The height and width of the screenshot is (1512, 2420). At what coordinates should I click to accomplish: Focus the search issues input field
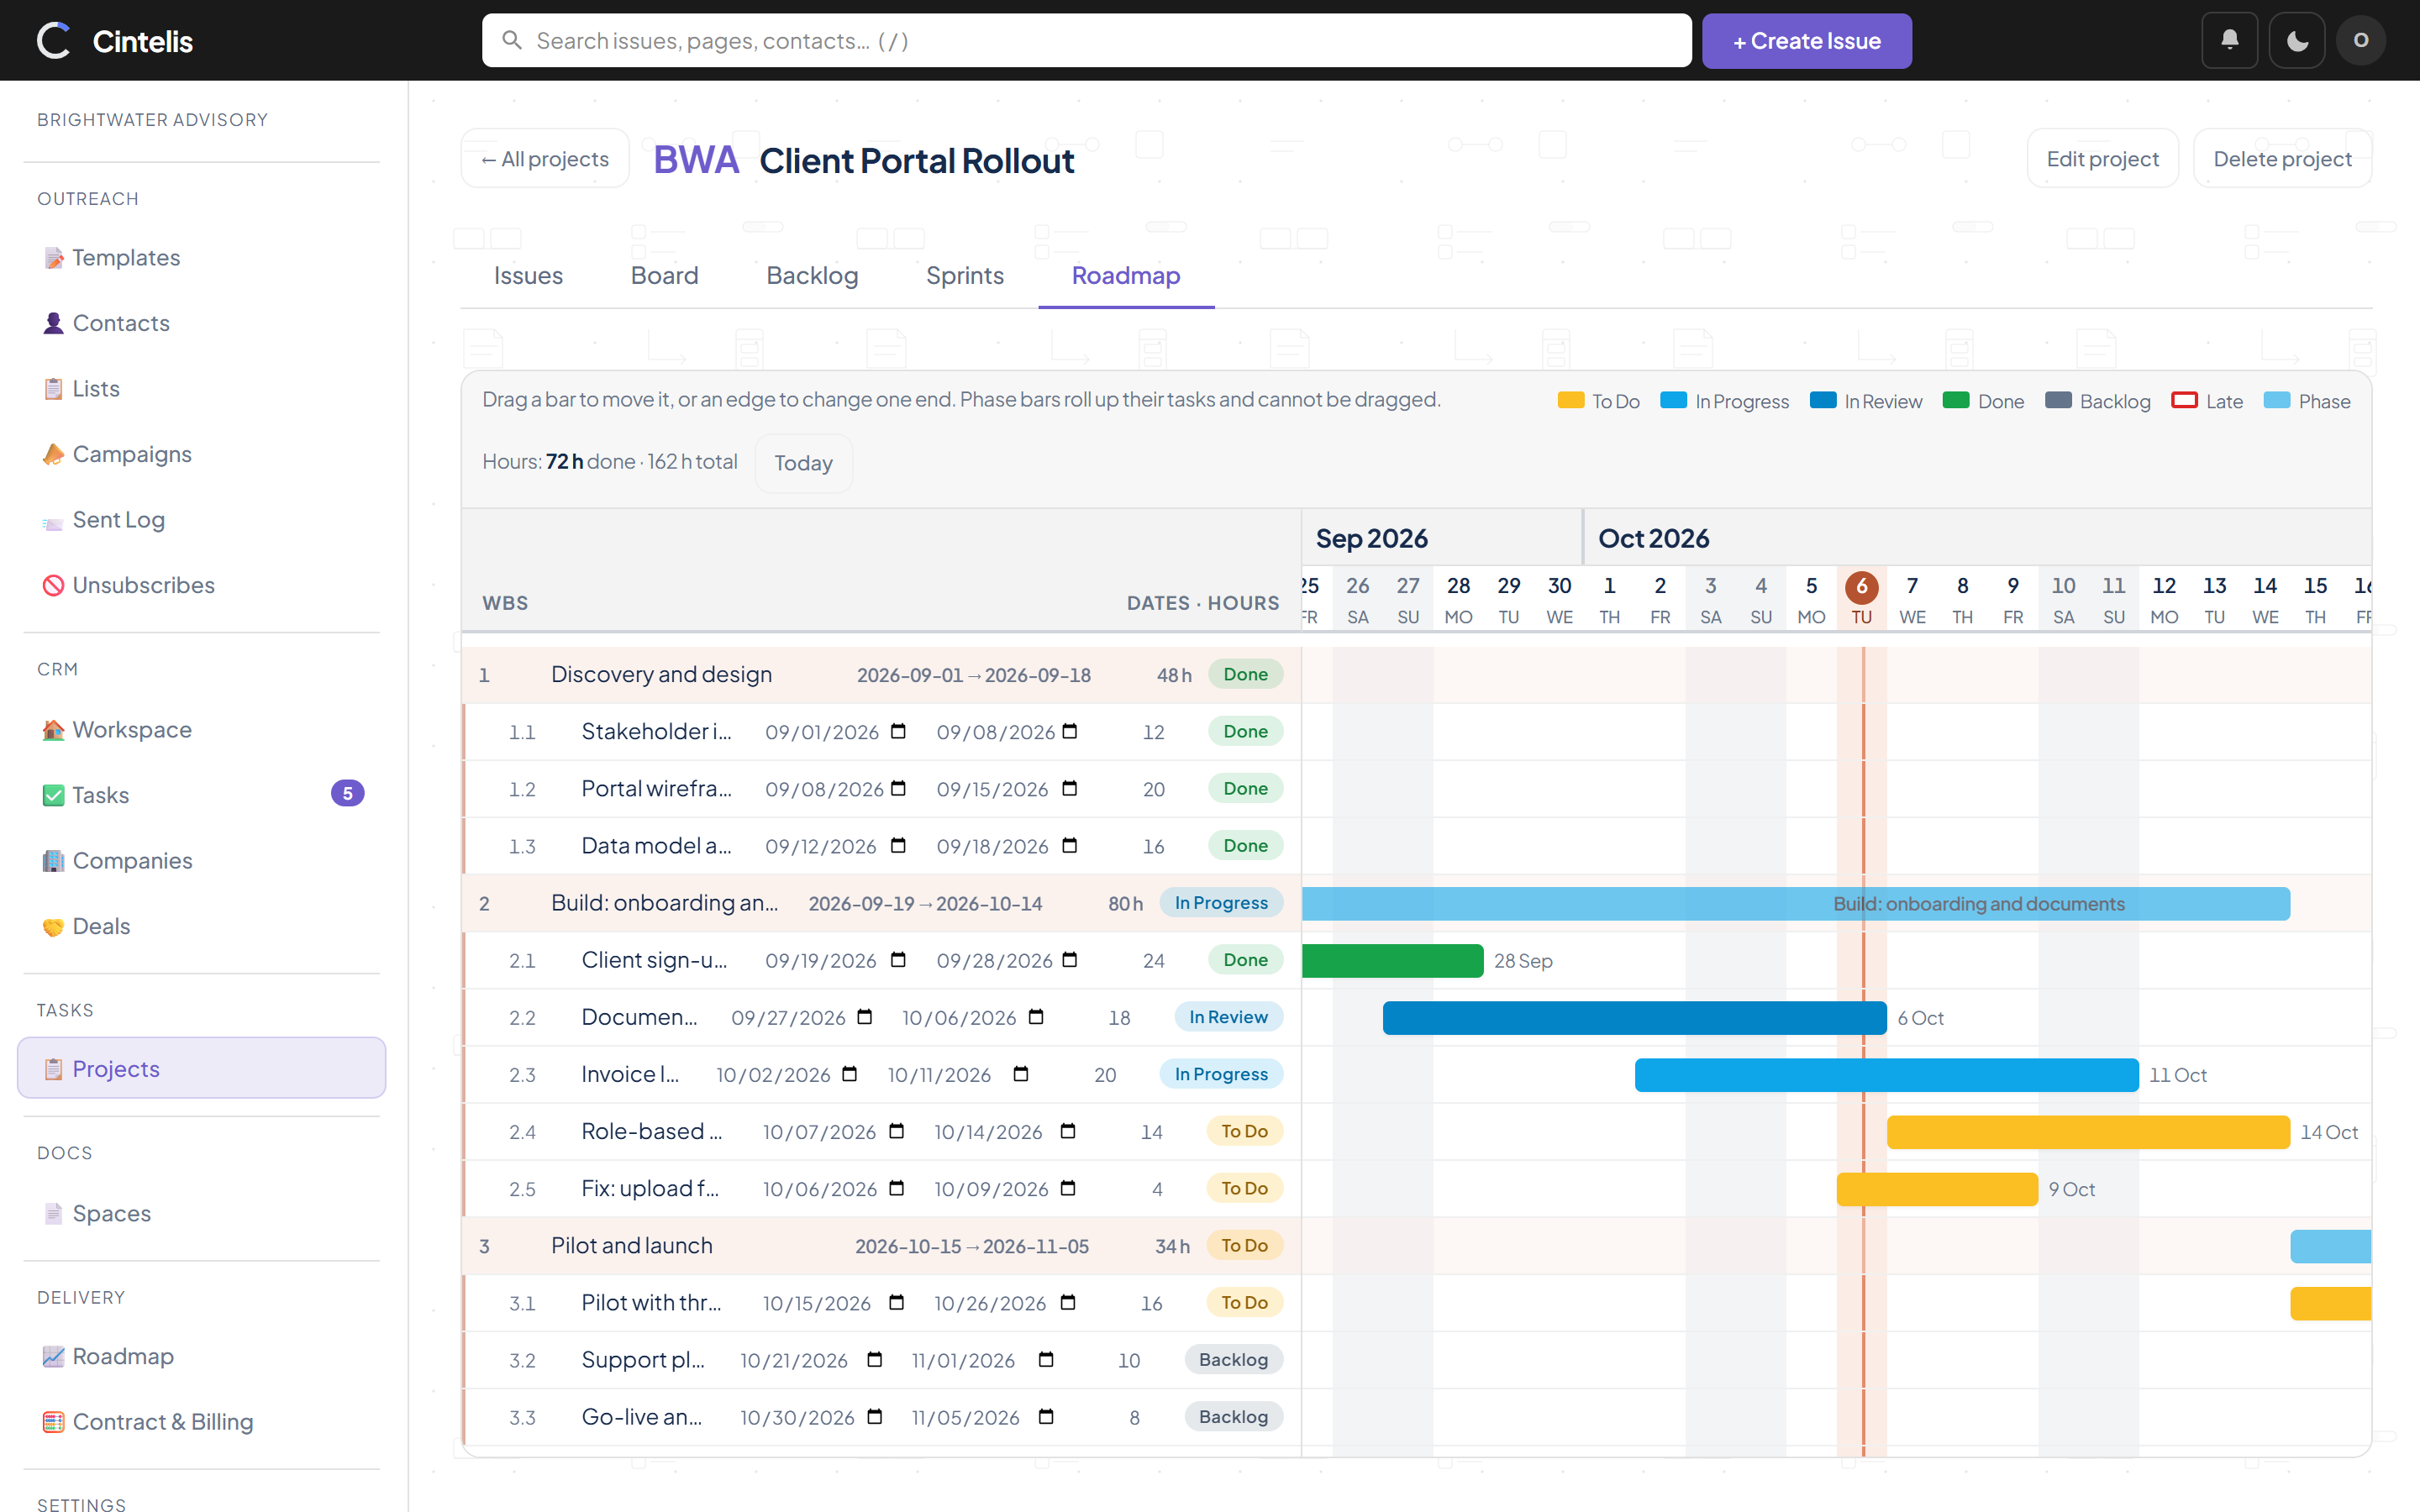[1087, 41]
